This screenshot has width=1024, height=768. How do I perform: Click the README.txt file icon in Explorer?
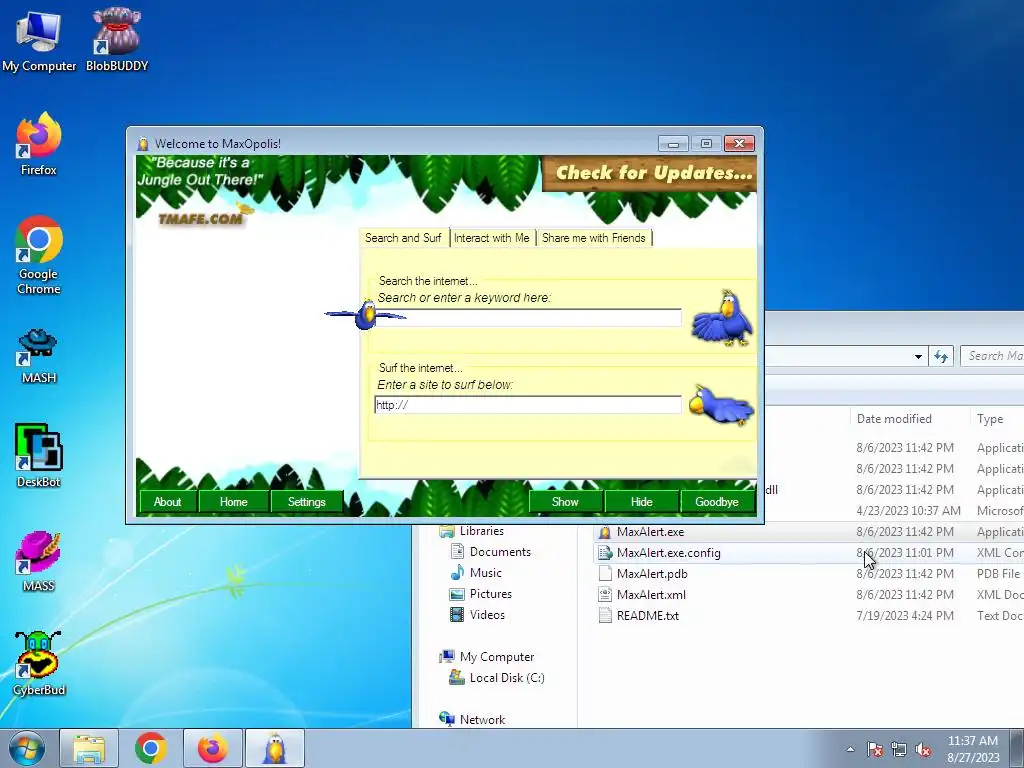(605, 616)
